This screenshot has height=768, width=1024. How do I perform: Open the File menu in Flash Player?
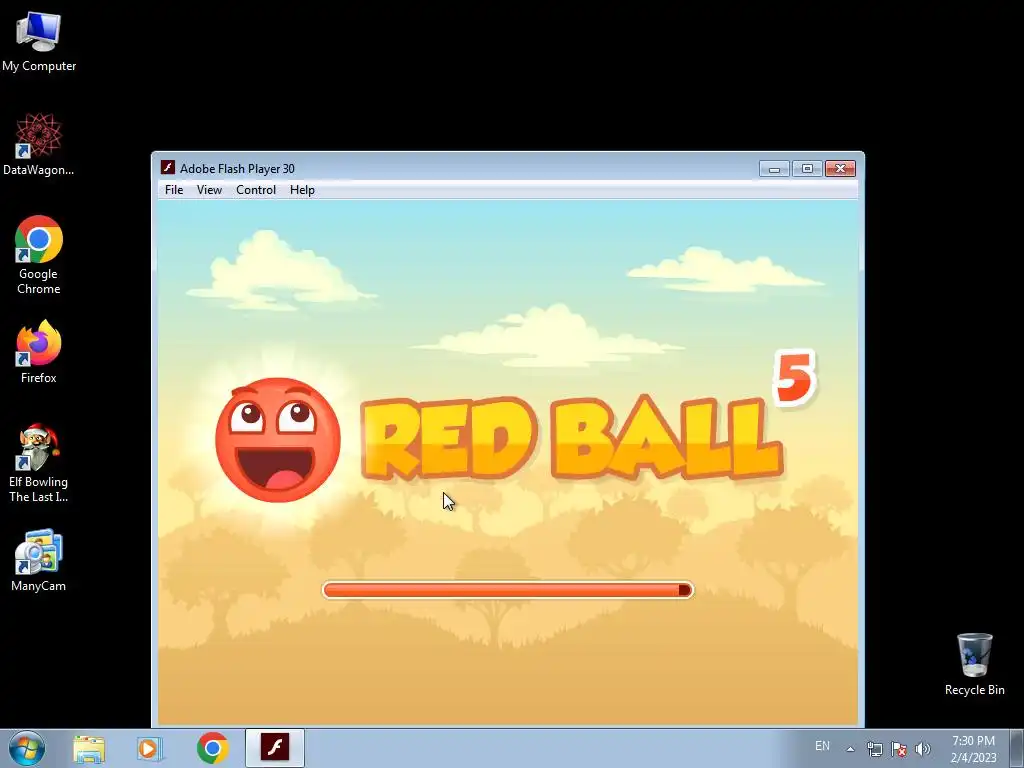[174, 190]
